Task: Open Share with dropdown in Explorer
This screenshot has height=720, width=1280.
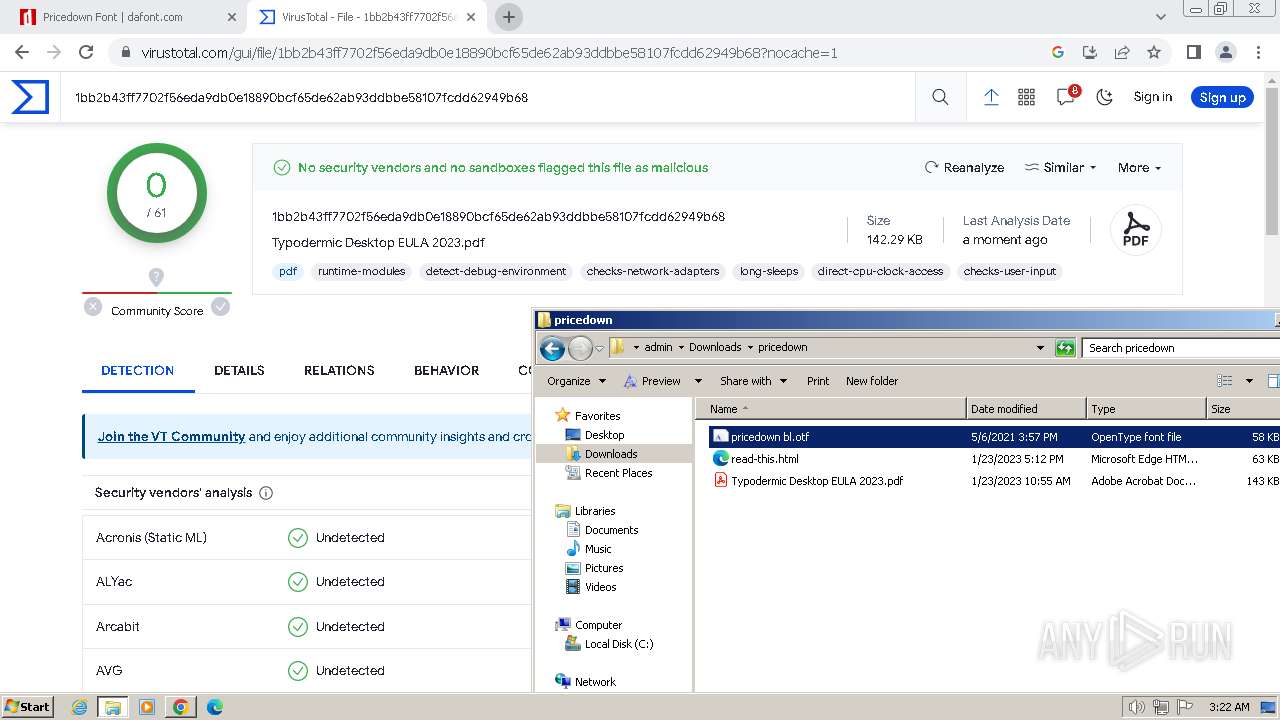Action: (753, 381)
